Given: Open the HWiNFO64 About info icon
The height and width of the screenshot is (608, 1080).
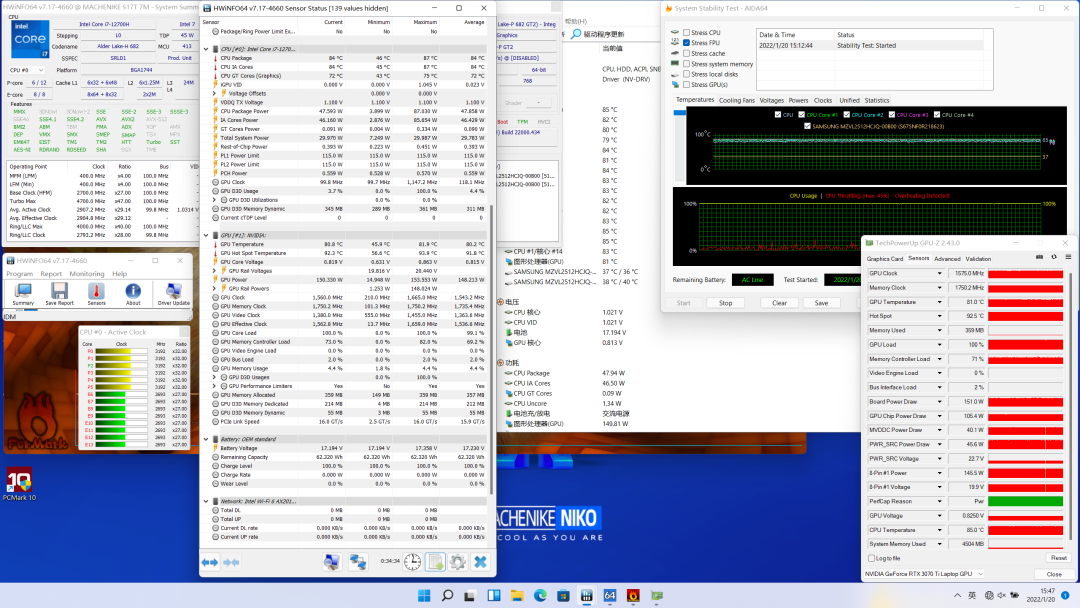Looking at the screenshot, I should (x=133, y=293).
